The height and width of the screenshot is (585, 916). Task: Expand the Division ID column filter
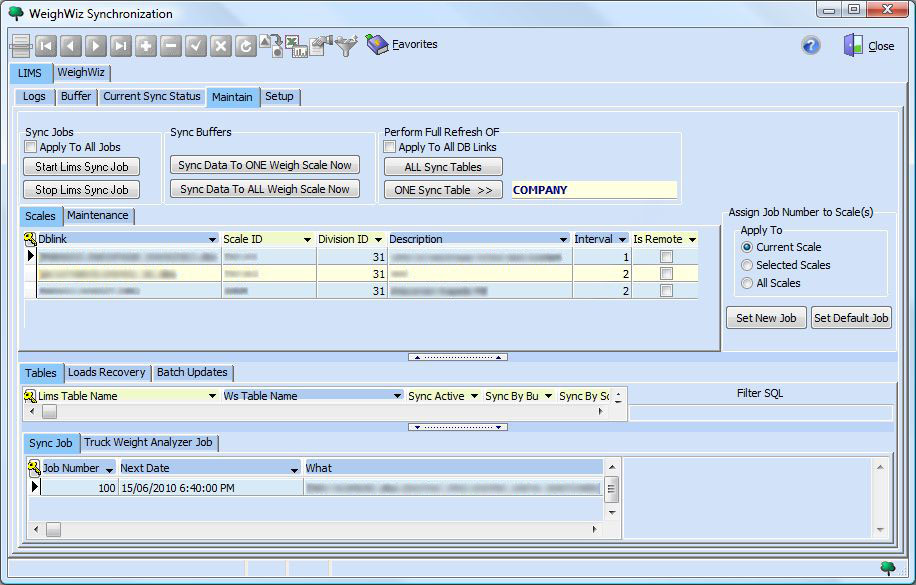378,240
